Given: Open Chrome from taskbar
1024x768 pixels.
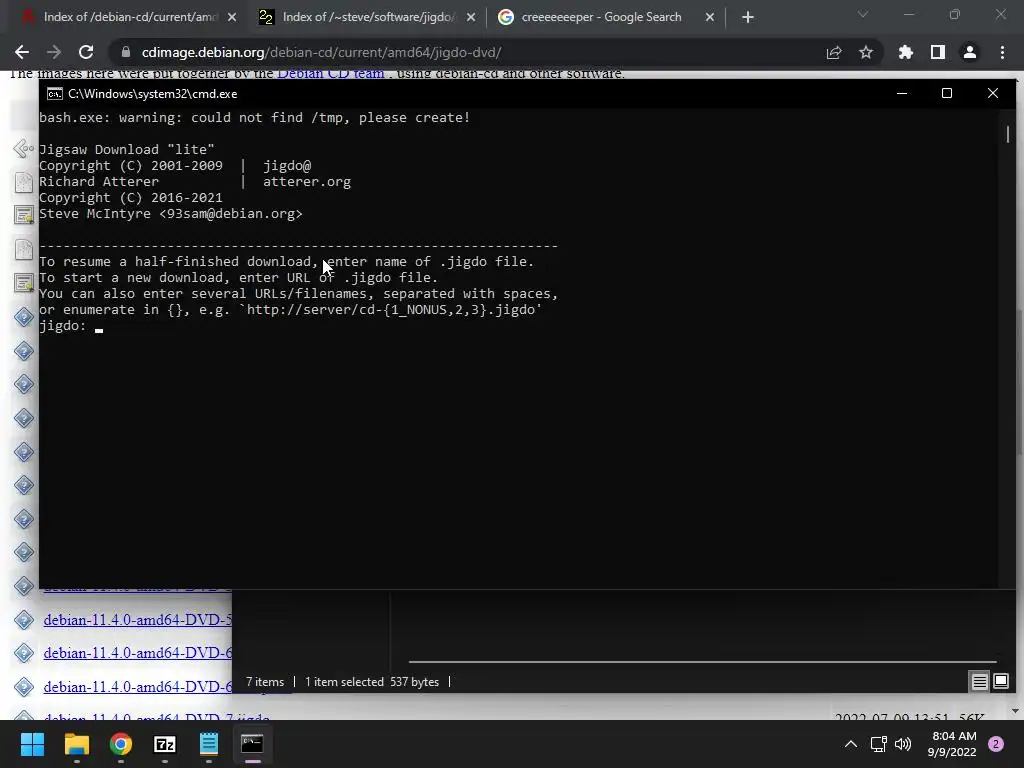Looking at the screenshot, I should 120,744.
